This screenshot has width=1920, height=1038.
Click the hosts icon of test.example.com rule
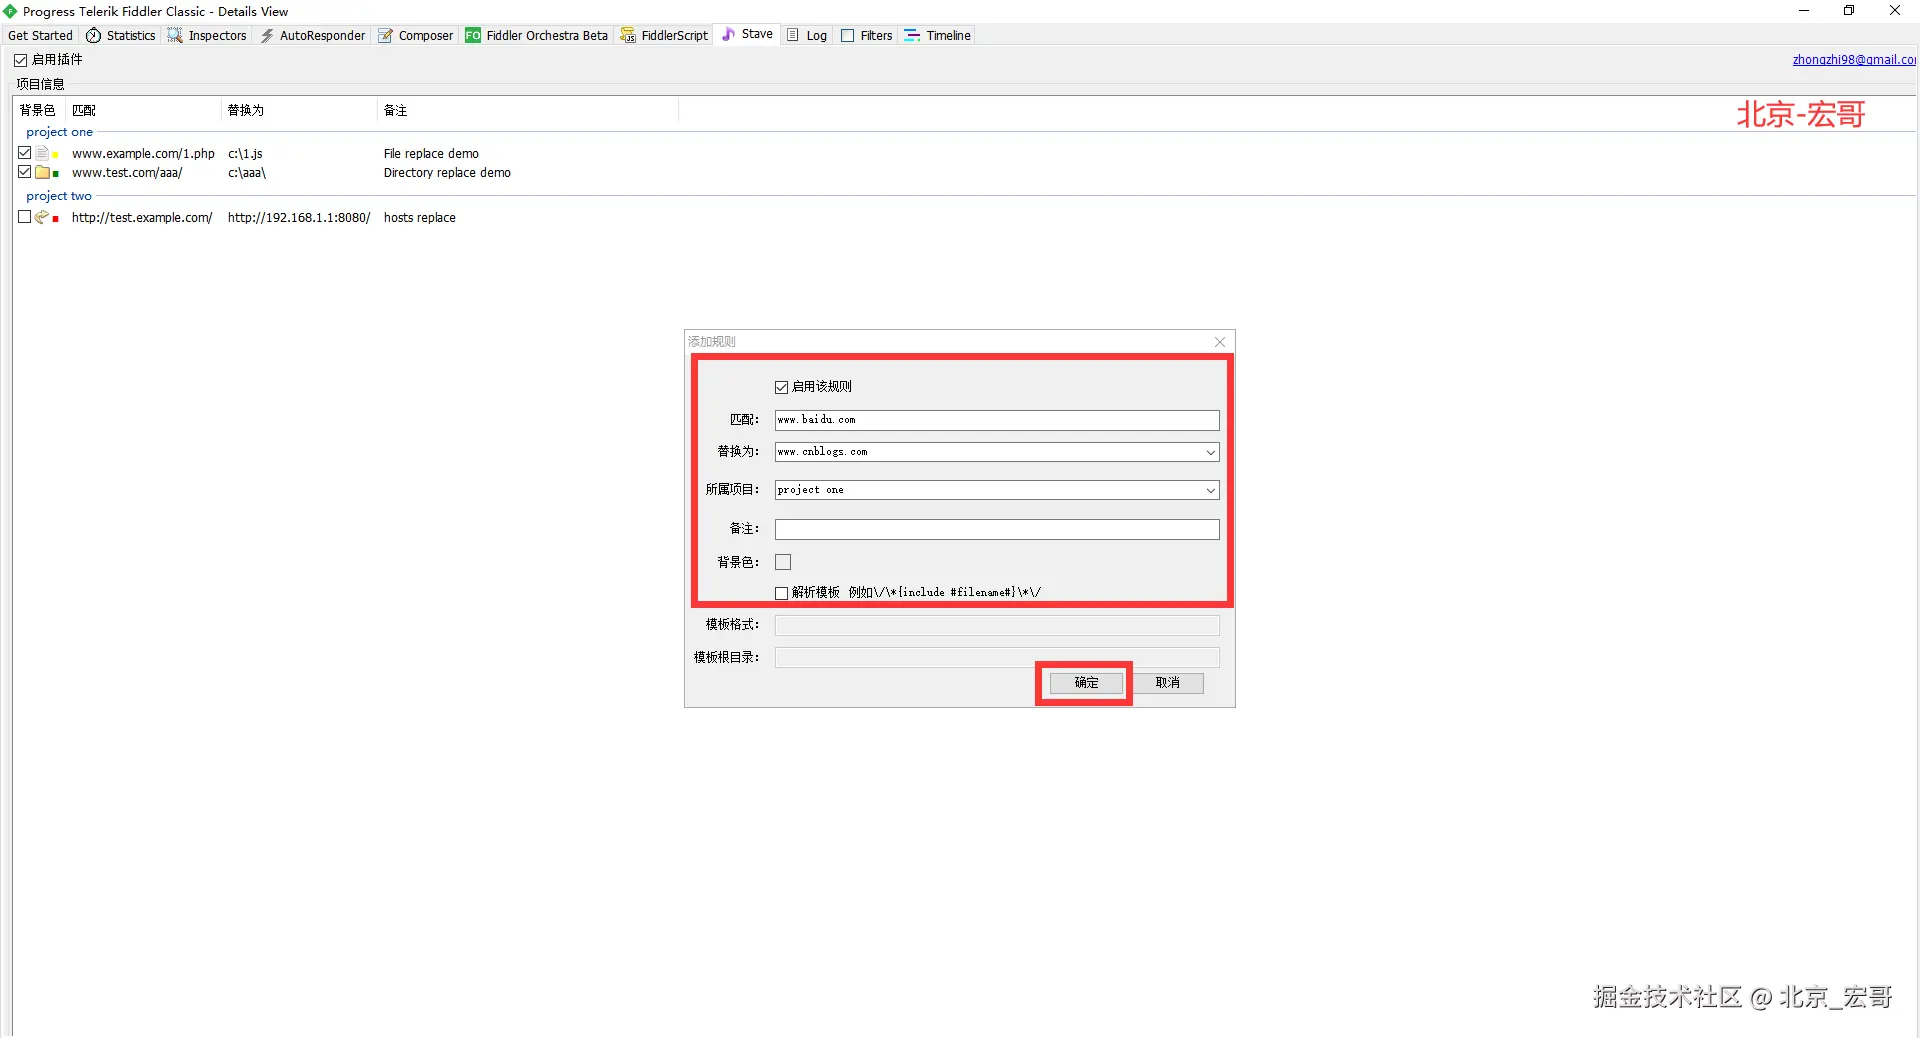point(42,217)
